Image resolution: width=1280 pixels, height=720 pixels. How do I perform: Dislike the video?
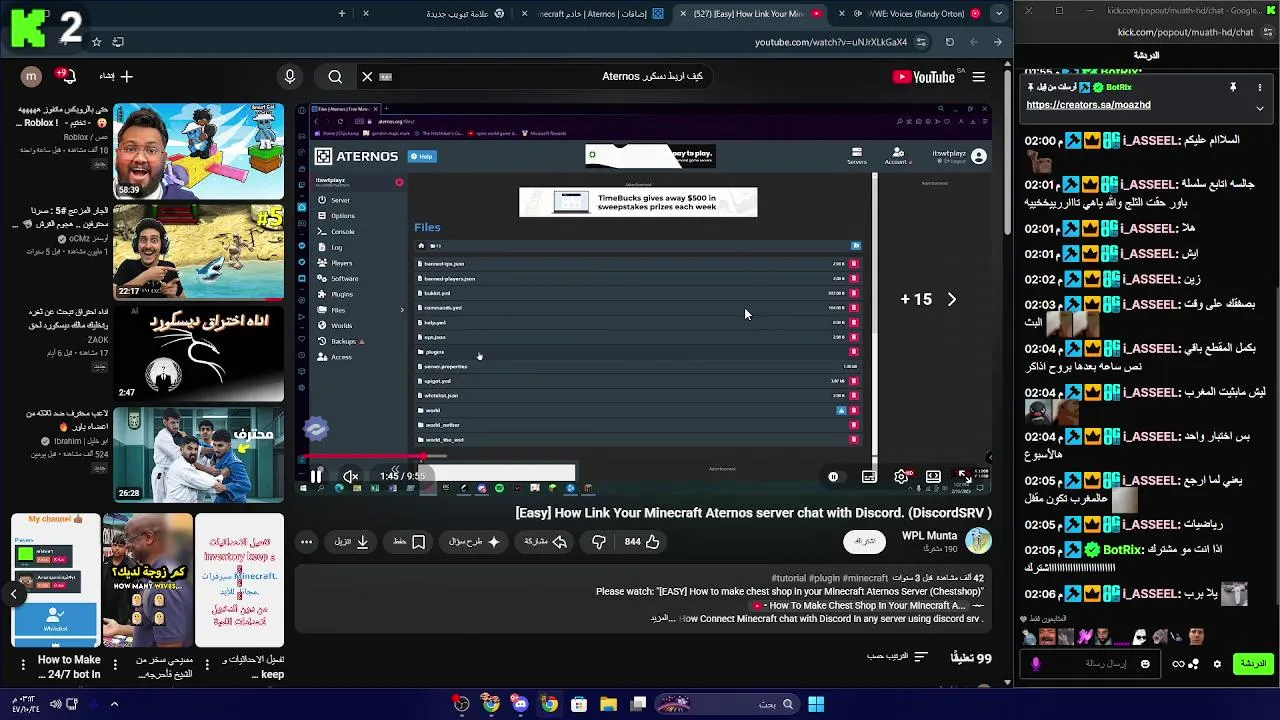point(598,542)
